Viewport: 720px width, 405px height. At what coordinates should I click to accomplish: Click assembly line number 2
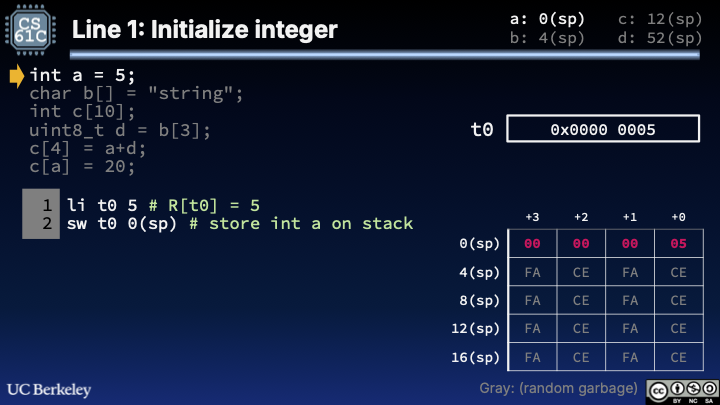[x=46, y=223]
